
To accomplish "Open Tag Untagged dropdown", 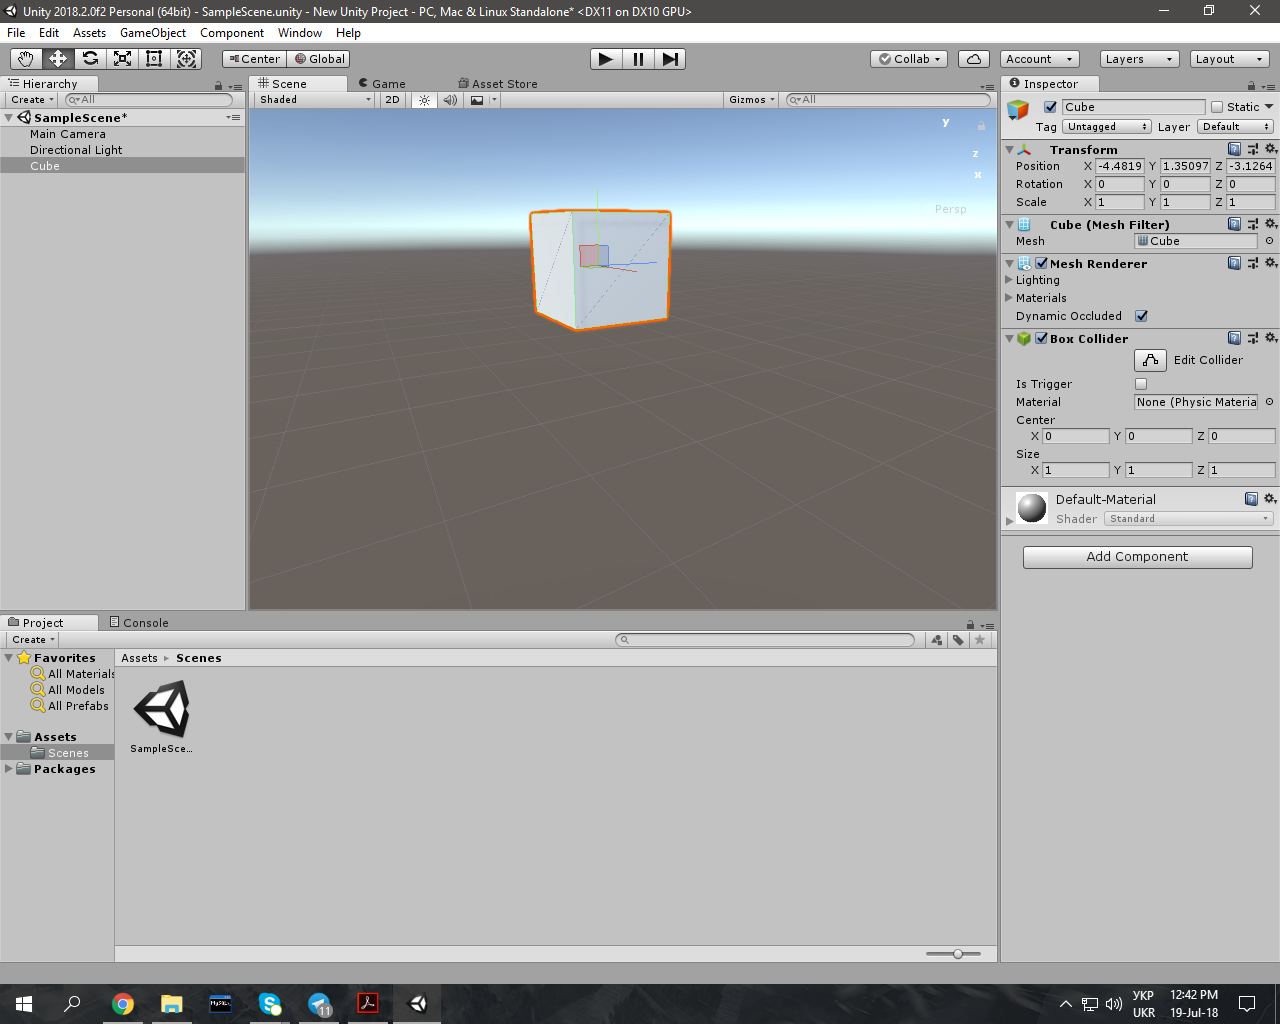I will click(x=1107, y=127).
